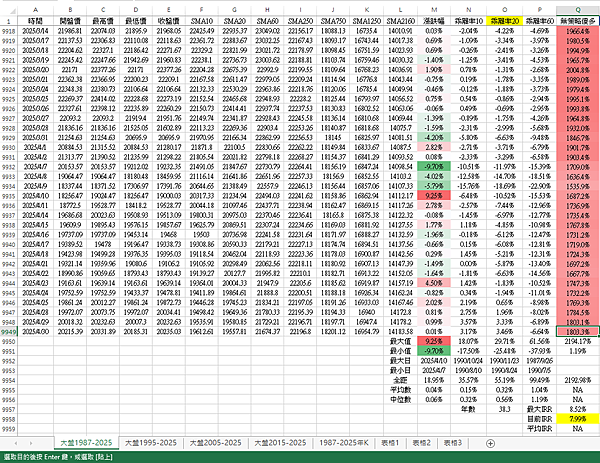Click next sheet navigation arrow
This screenshot has width=600, height=463.
click(31, 443)
